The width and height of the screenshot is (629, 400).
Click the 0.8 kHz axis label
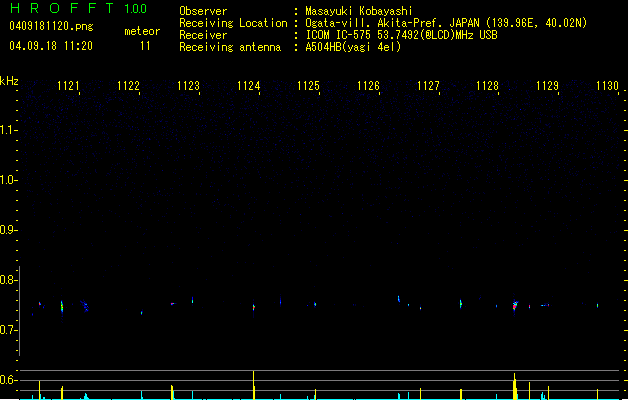tap(8, 280)
